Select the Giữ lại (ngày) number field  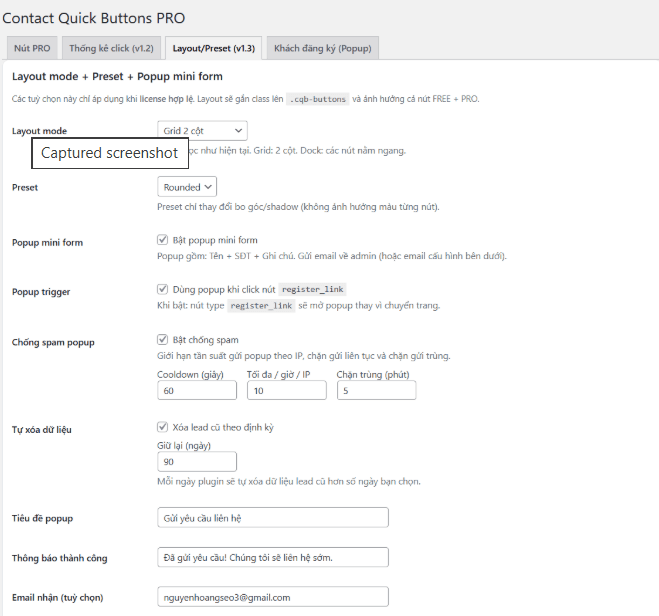pyautogui.click(x=197, y=461)
